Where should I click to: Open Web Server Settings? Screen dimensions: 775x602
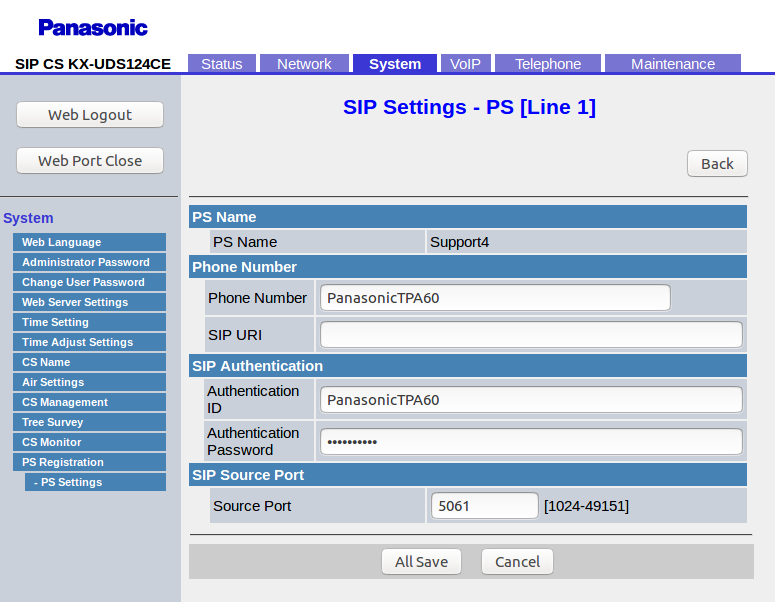click(89, 302)
